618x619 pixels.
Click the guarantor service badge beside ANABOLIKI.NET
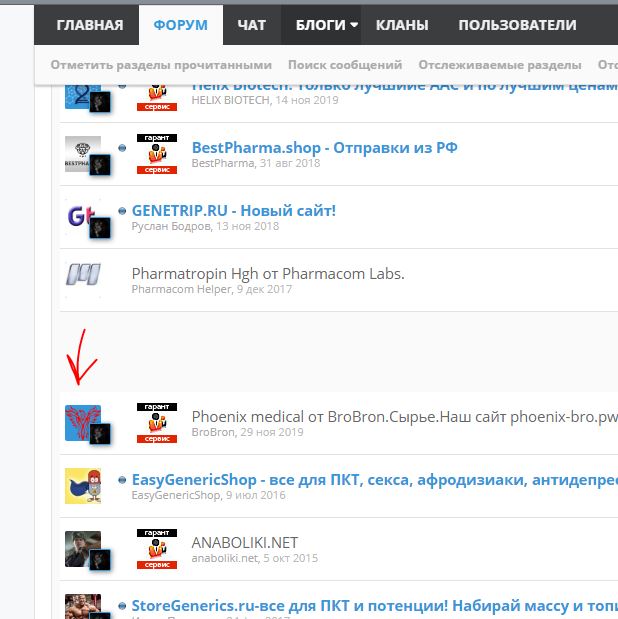point(157,550)
